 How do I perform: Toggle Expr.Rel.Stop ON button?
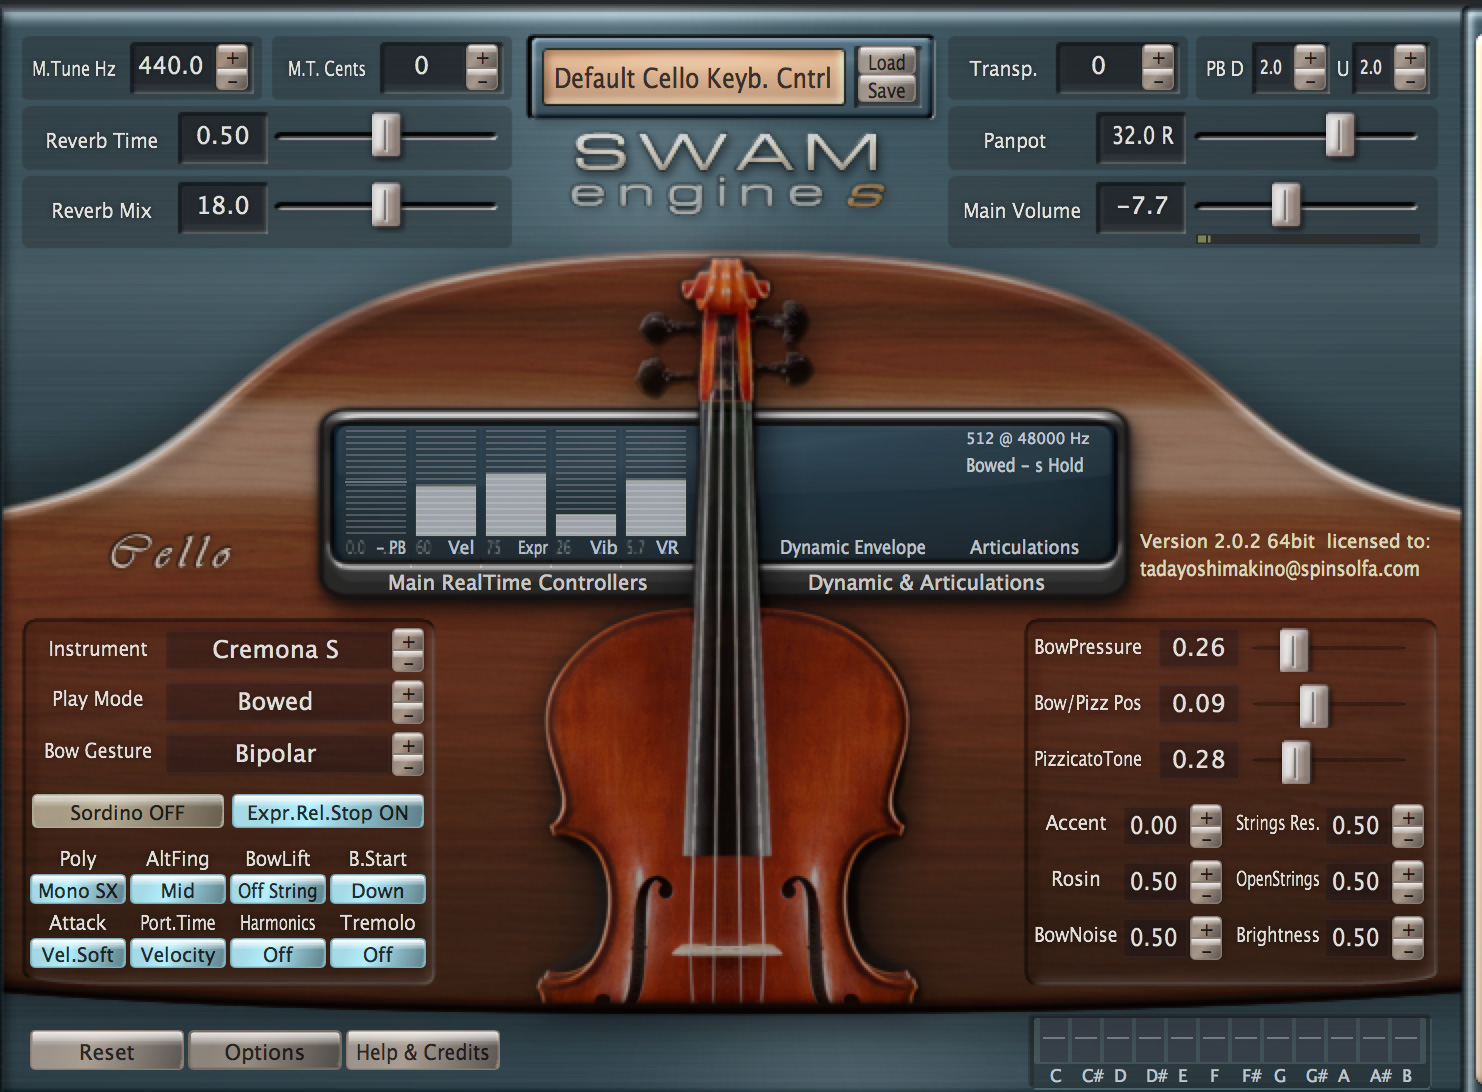(x=328, y=812)
